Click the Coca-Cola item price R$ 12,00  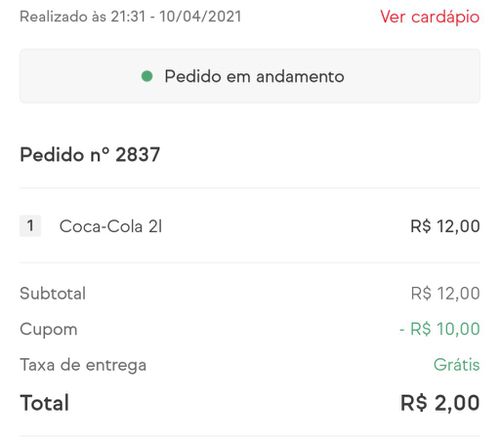pyautogui.click(x=445, y=226)
